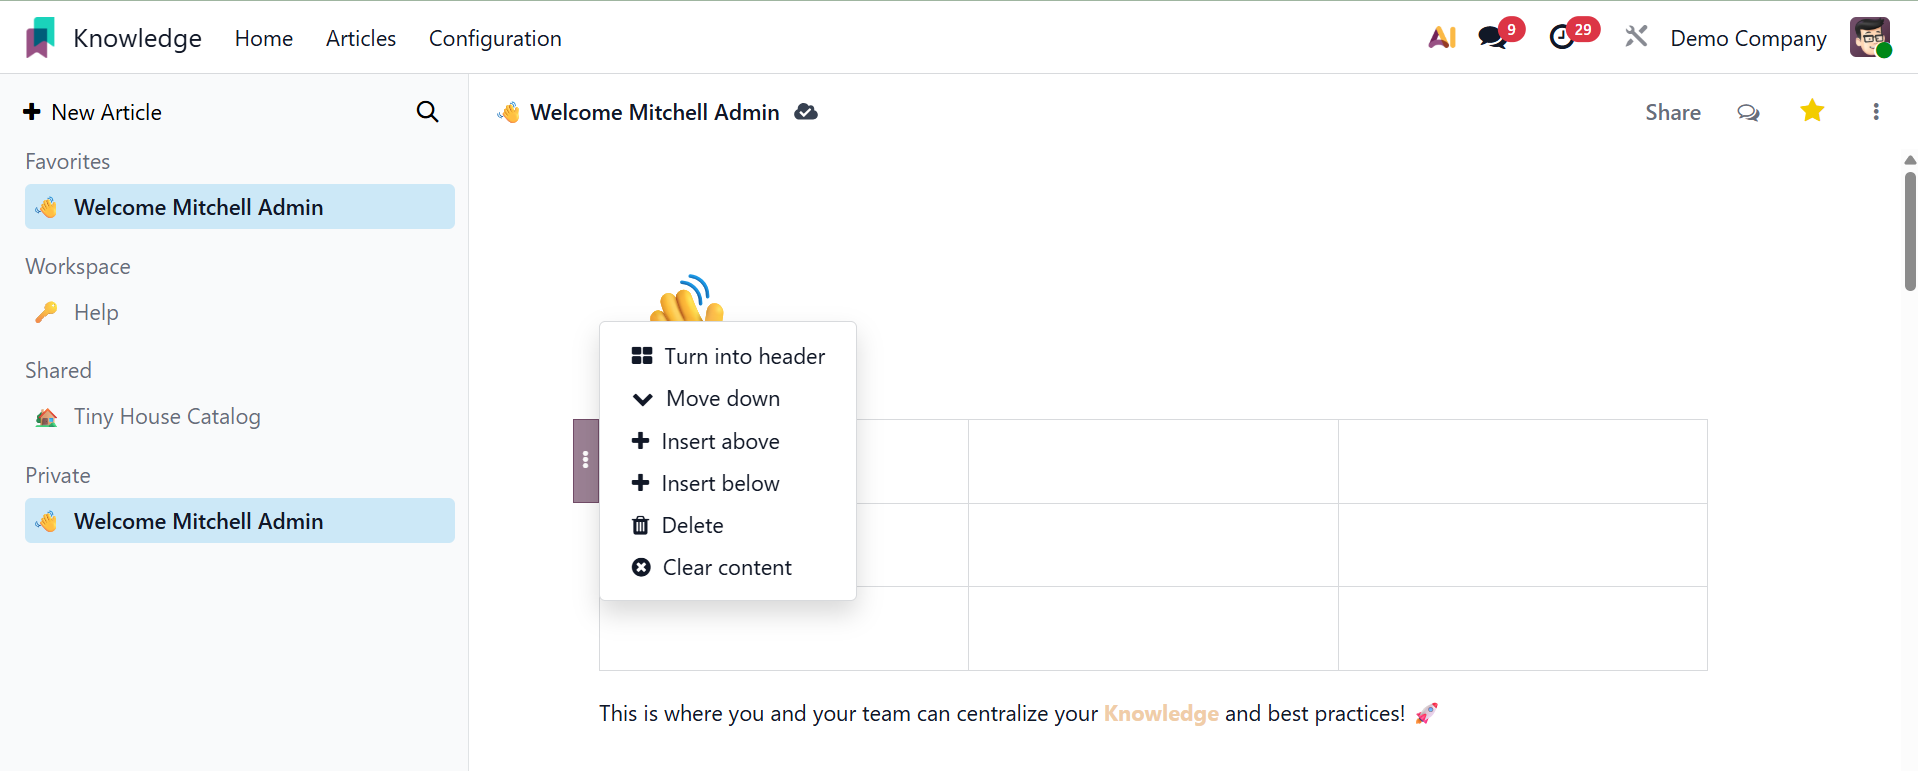Open the activities clock icon
Image resolution: width=1918 pixels, height=771 pixels.
tap(1562, 38)
